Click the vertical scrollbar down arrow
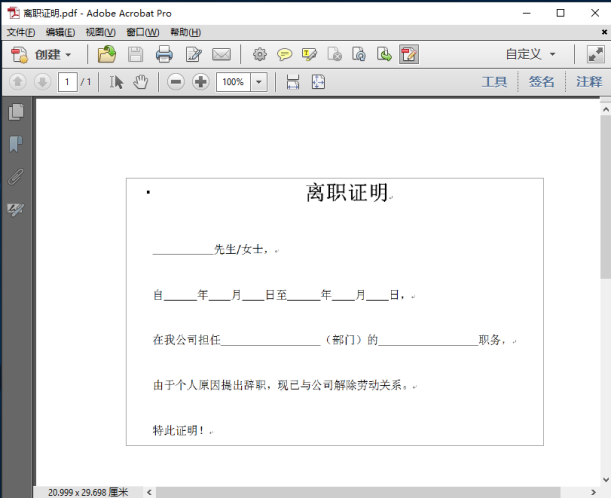The width and height of the screenshot is (611, 498). pyautogui.click(x=606, y=480)
